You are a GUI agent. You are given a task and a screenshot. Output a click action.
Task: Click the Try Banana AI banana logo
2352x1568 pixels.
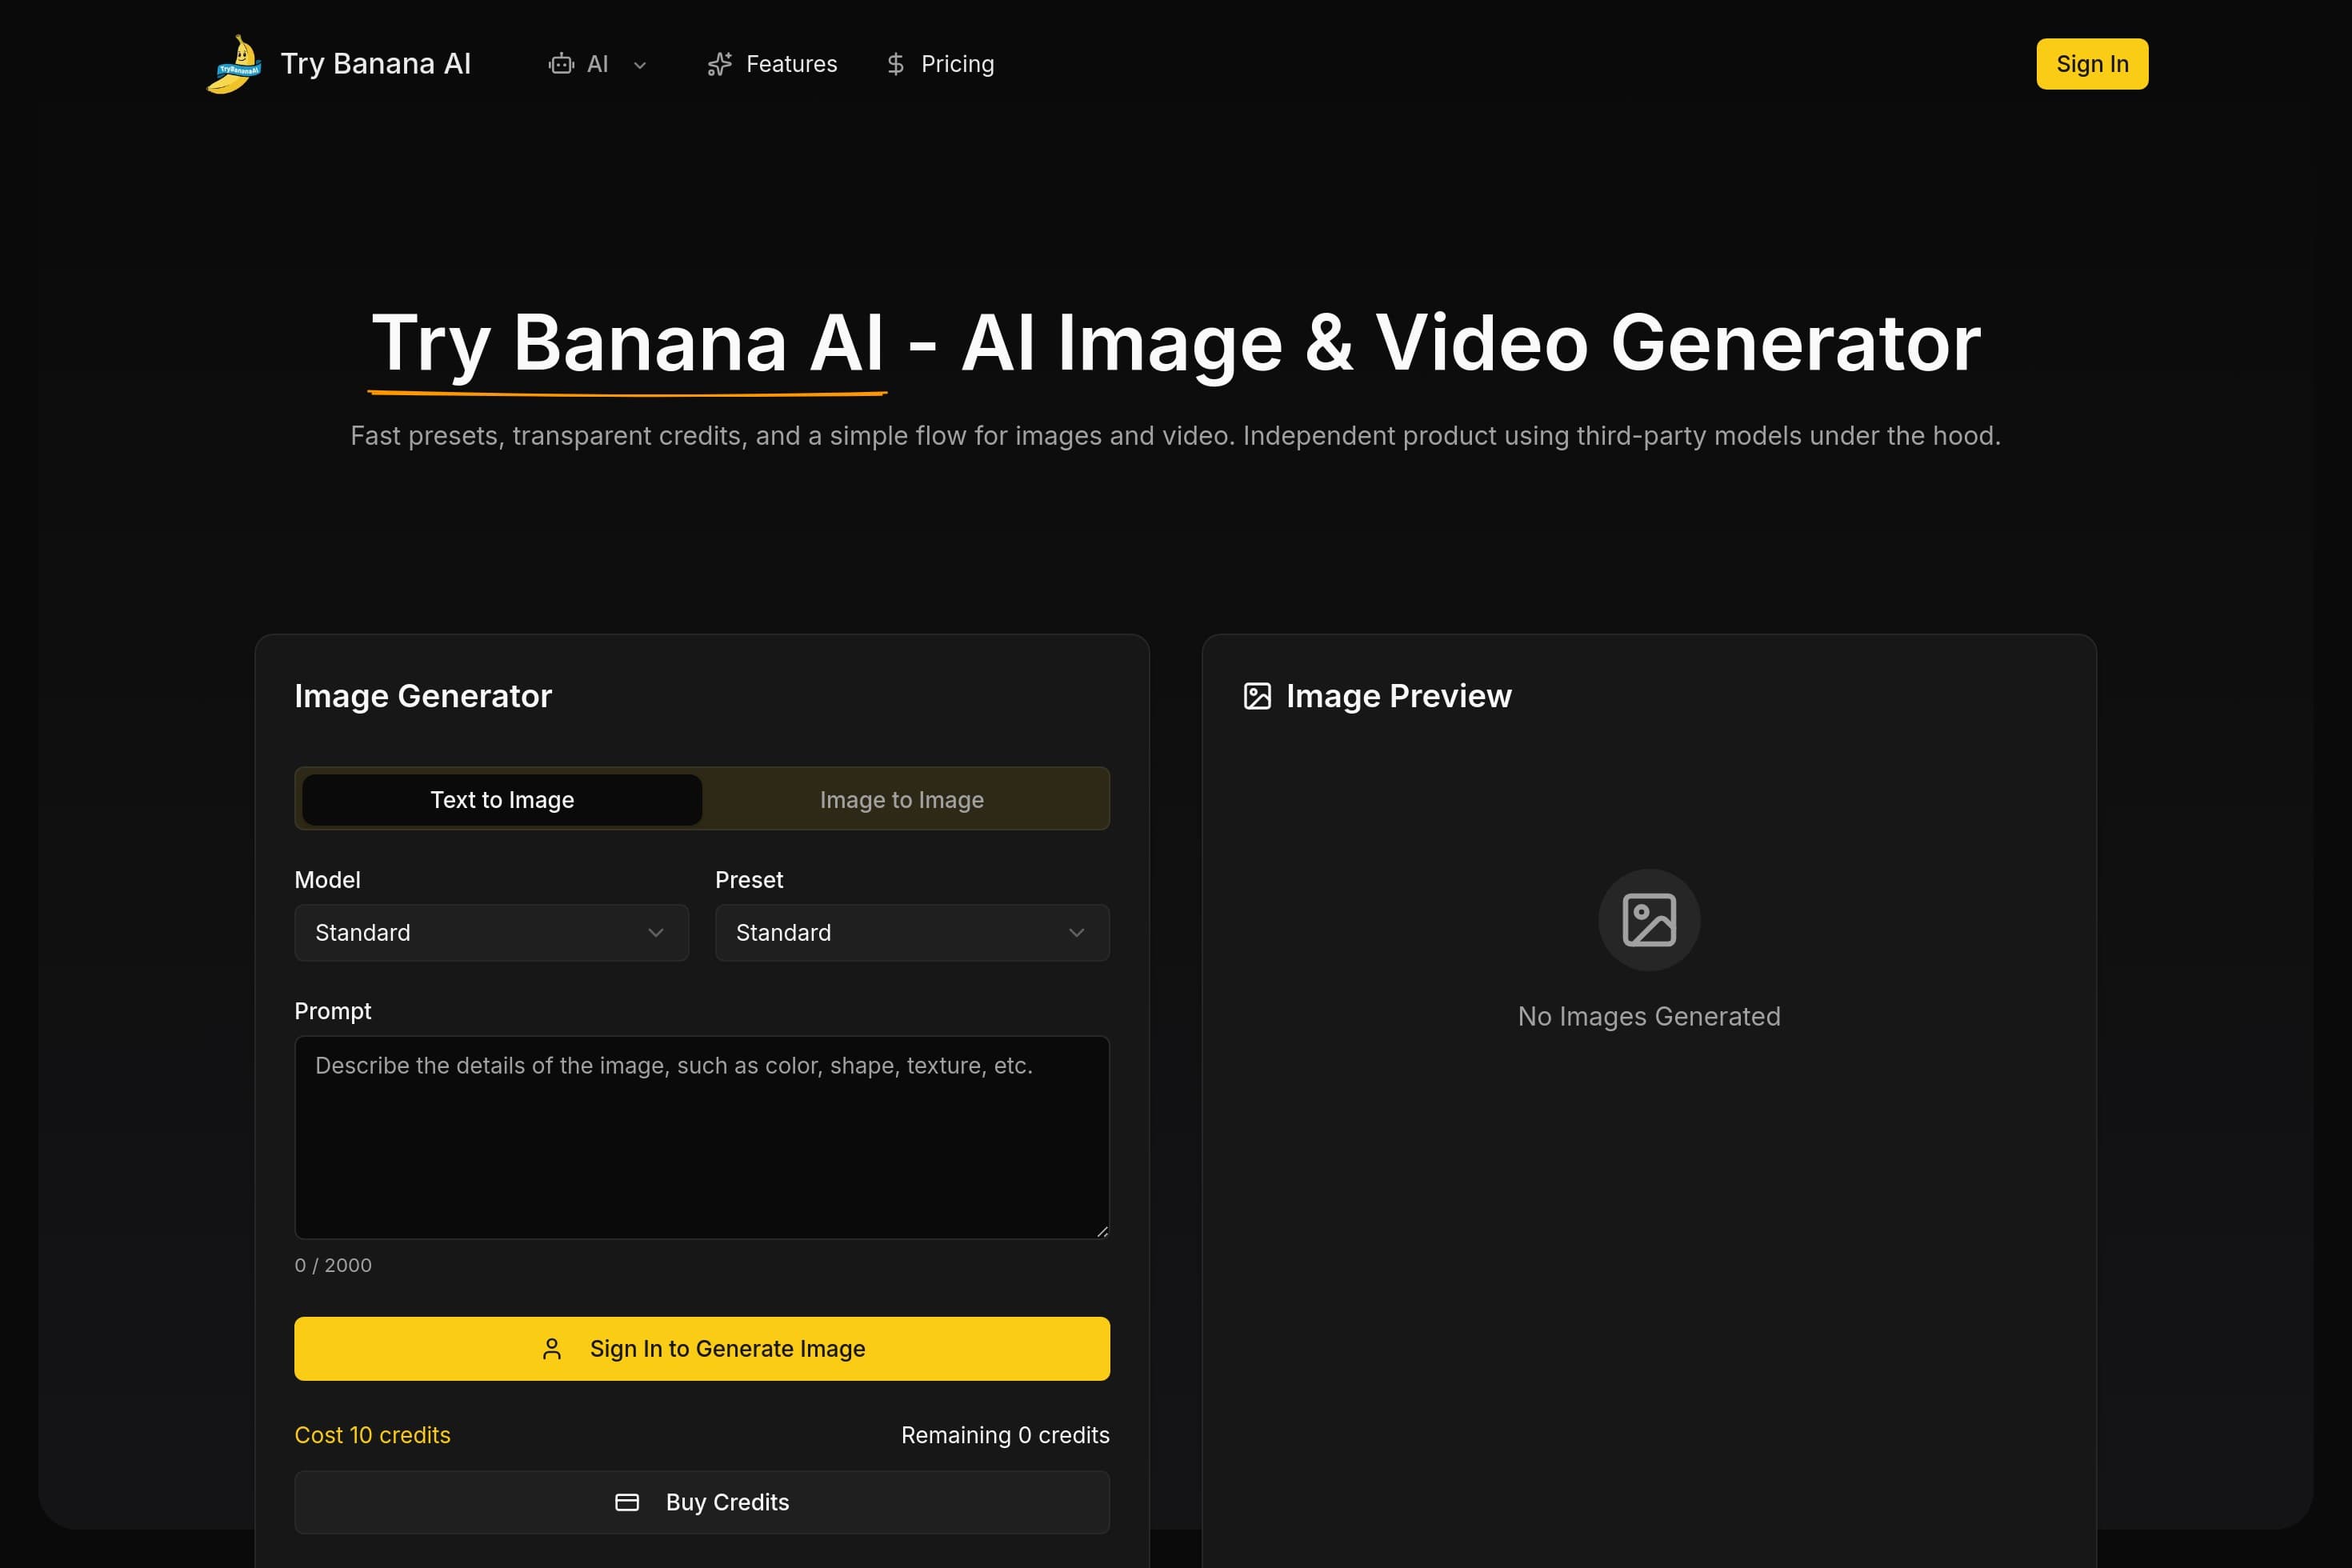coord(234,63)
